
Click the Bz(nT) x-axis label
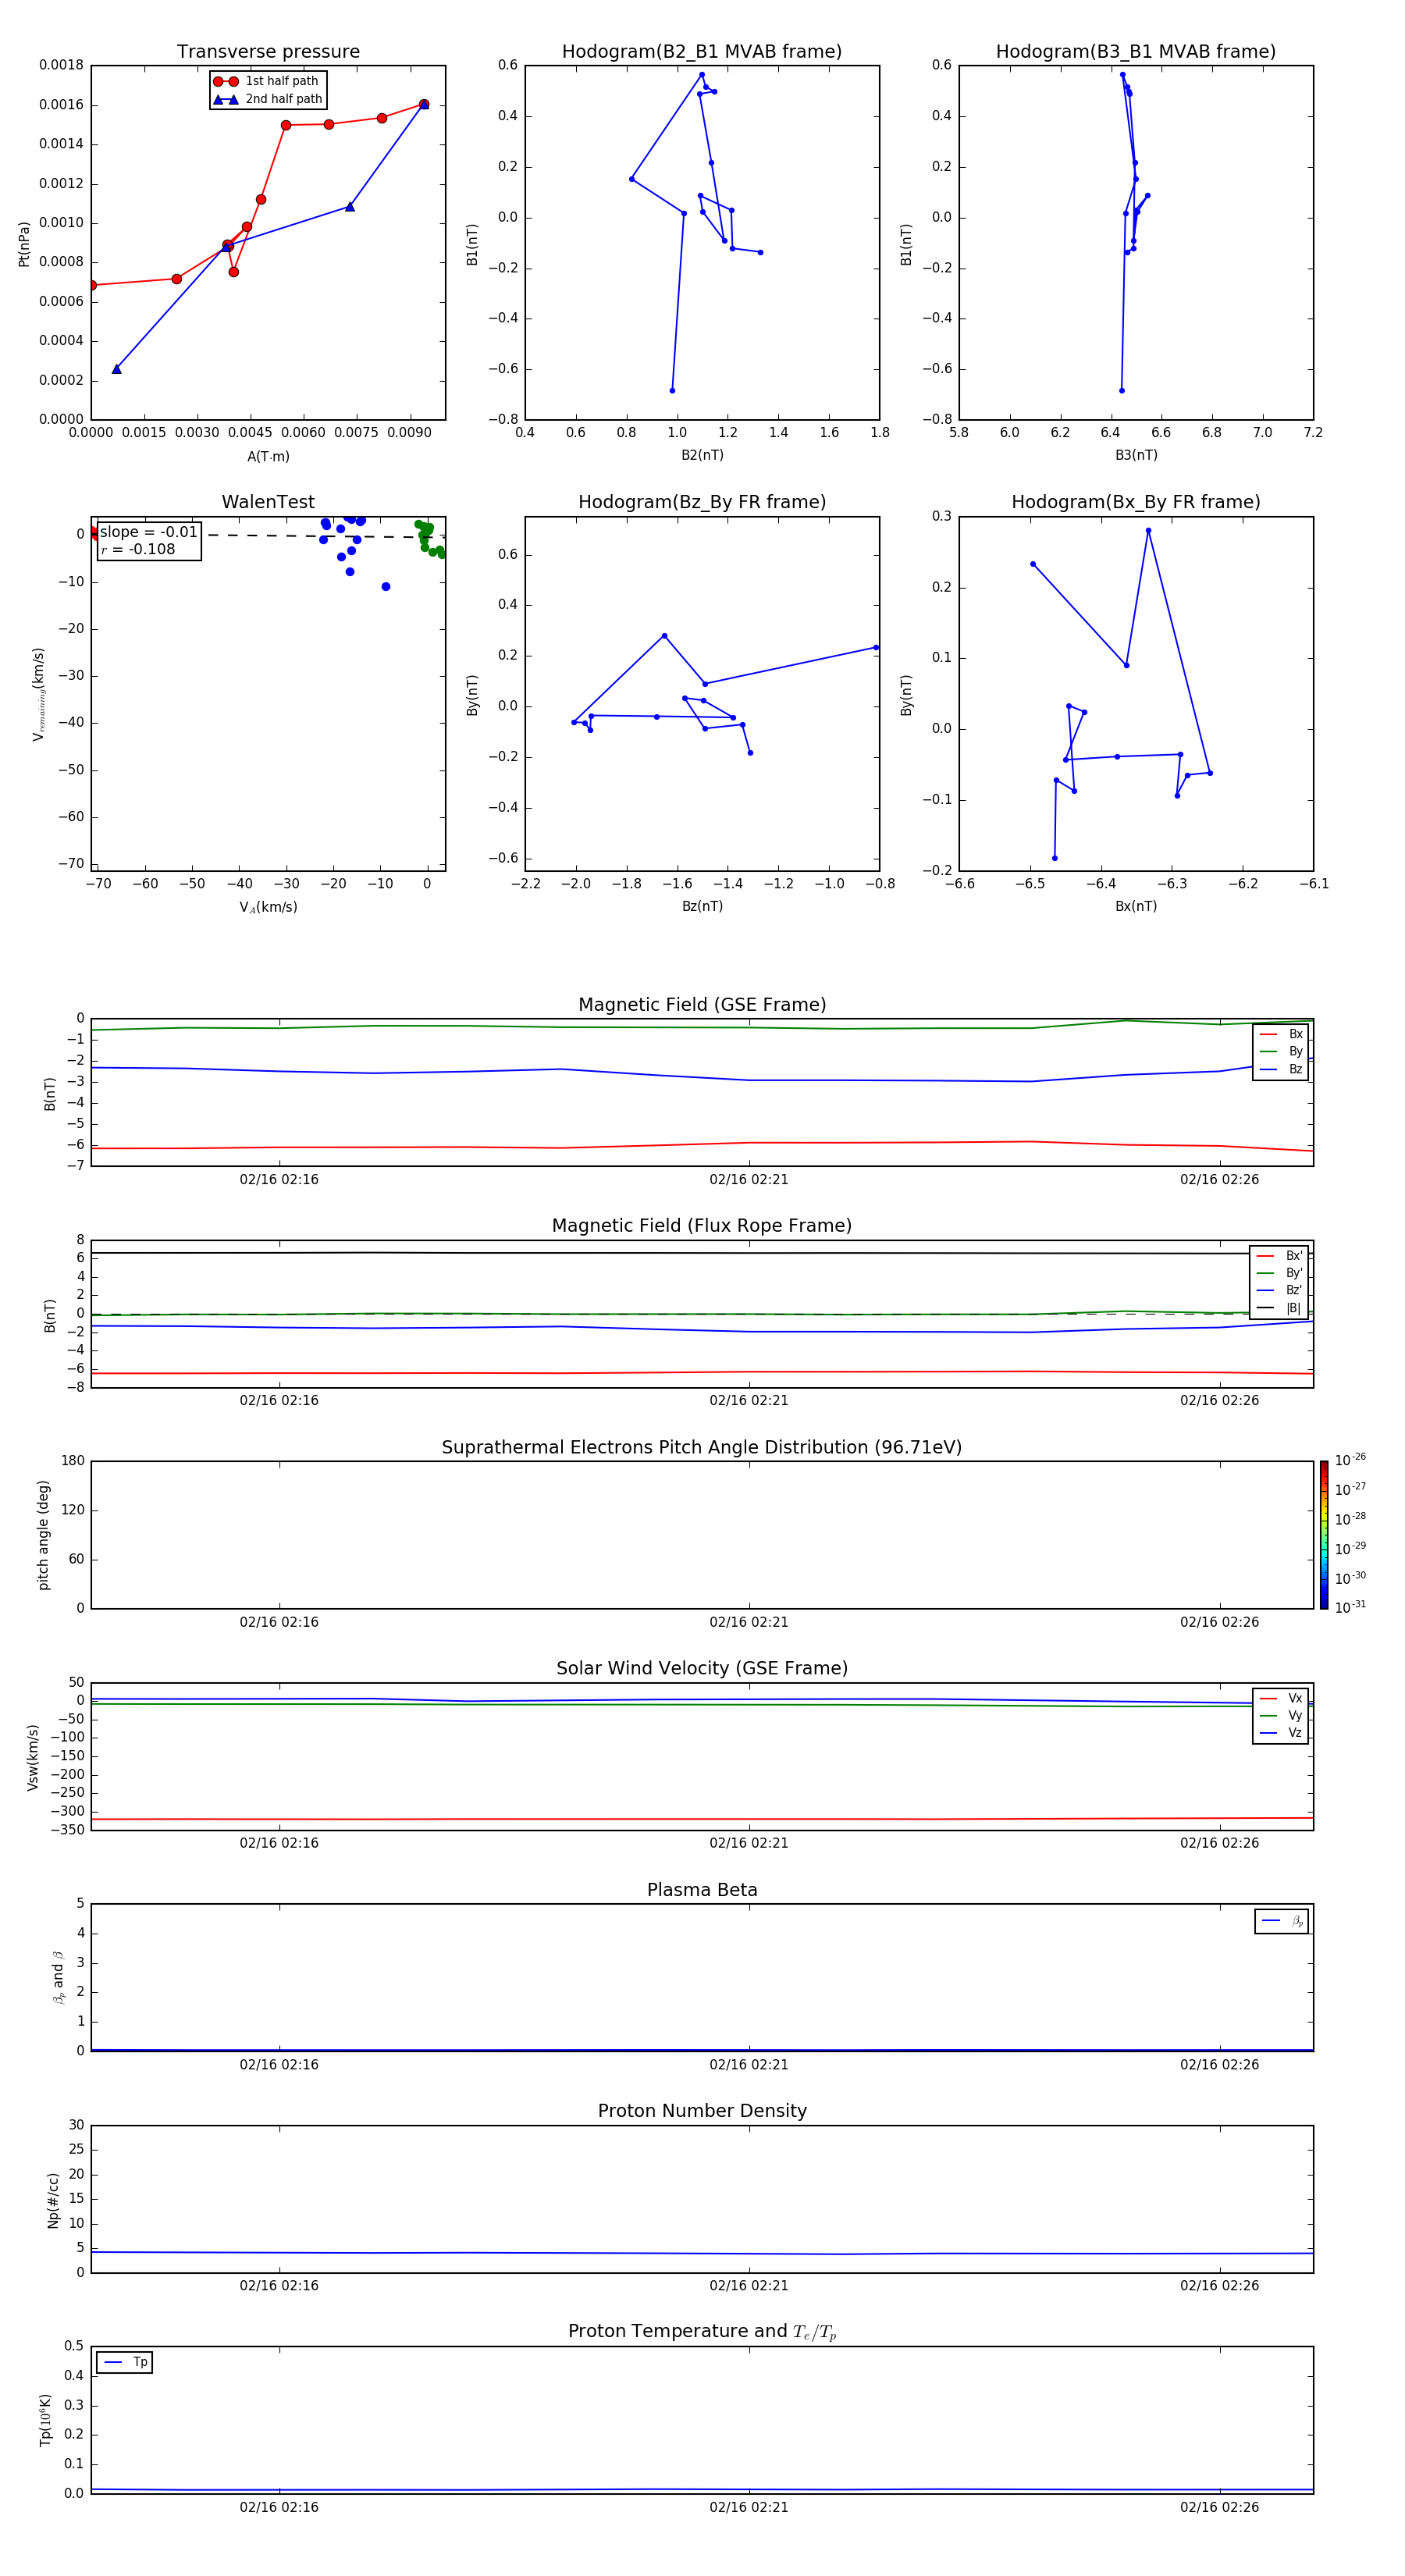click(x=702, y=906)
